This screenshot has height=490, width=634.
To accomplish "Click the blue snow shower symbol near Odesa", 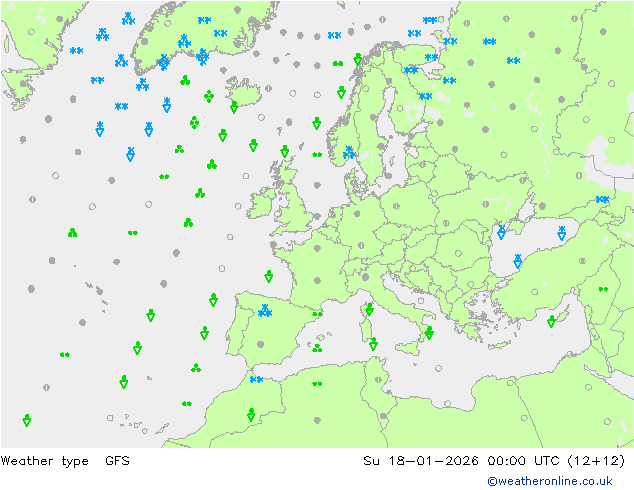I will point(501,232).
